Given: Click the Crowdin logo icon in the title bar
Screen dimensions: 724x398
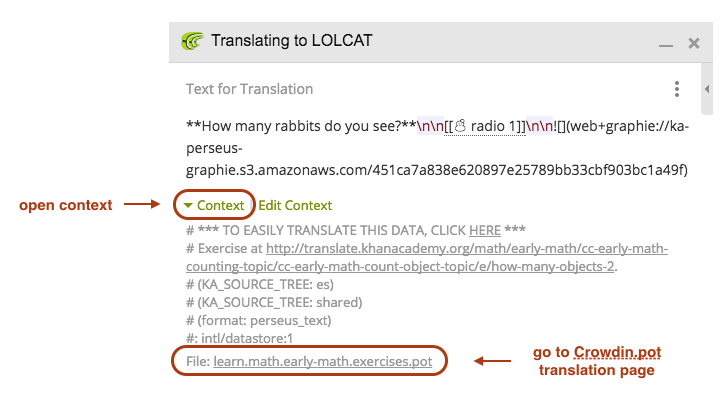Looking at the screenshot, I should [192, 41].
